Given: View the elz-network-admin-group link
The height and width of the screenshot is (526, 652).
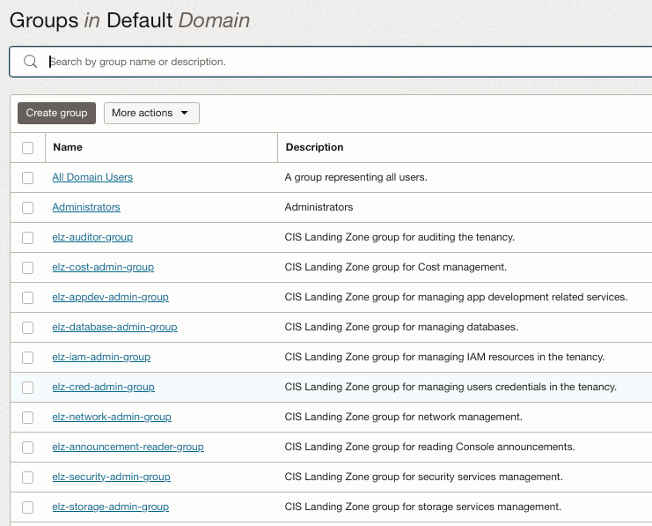Looking at the screenshot, I should (111, 417).
